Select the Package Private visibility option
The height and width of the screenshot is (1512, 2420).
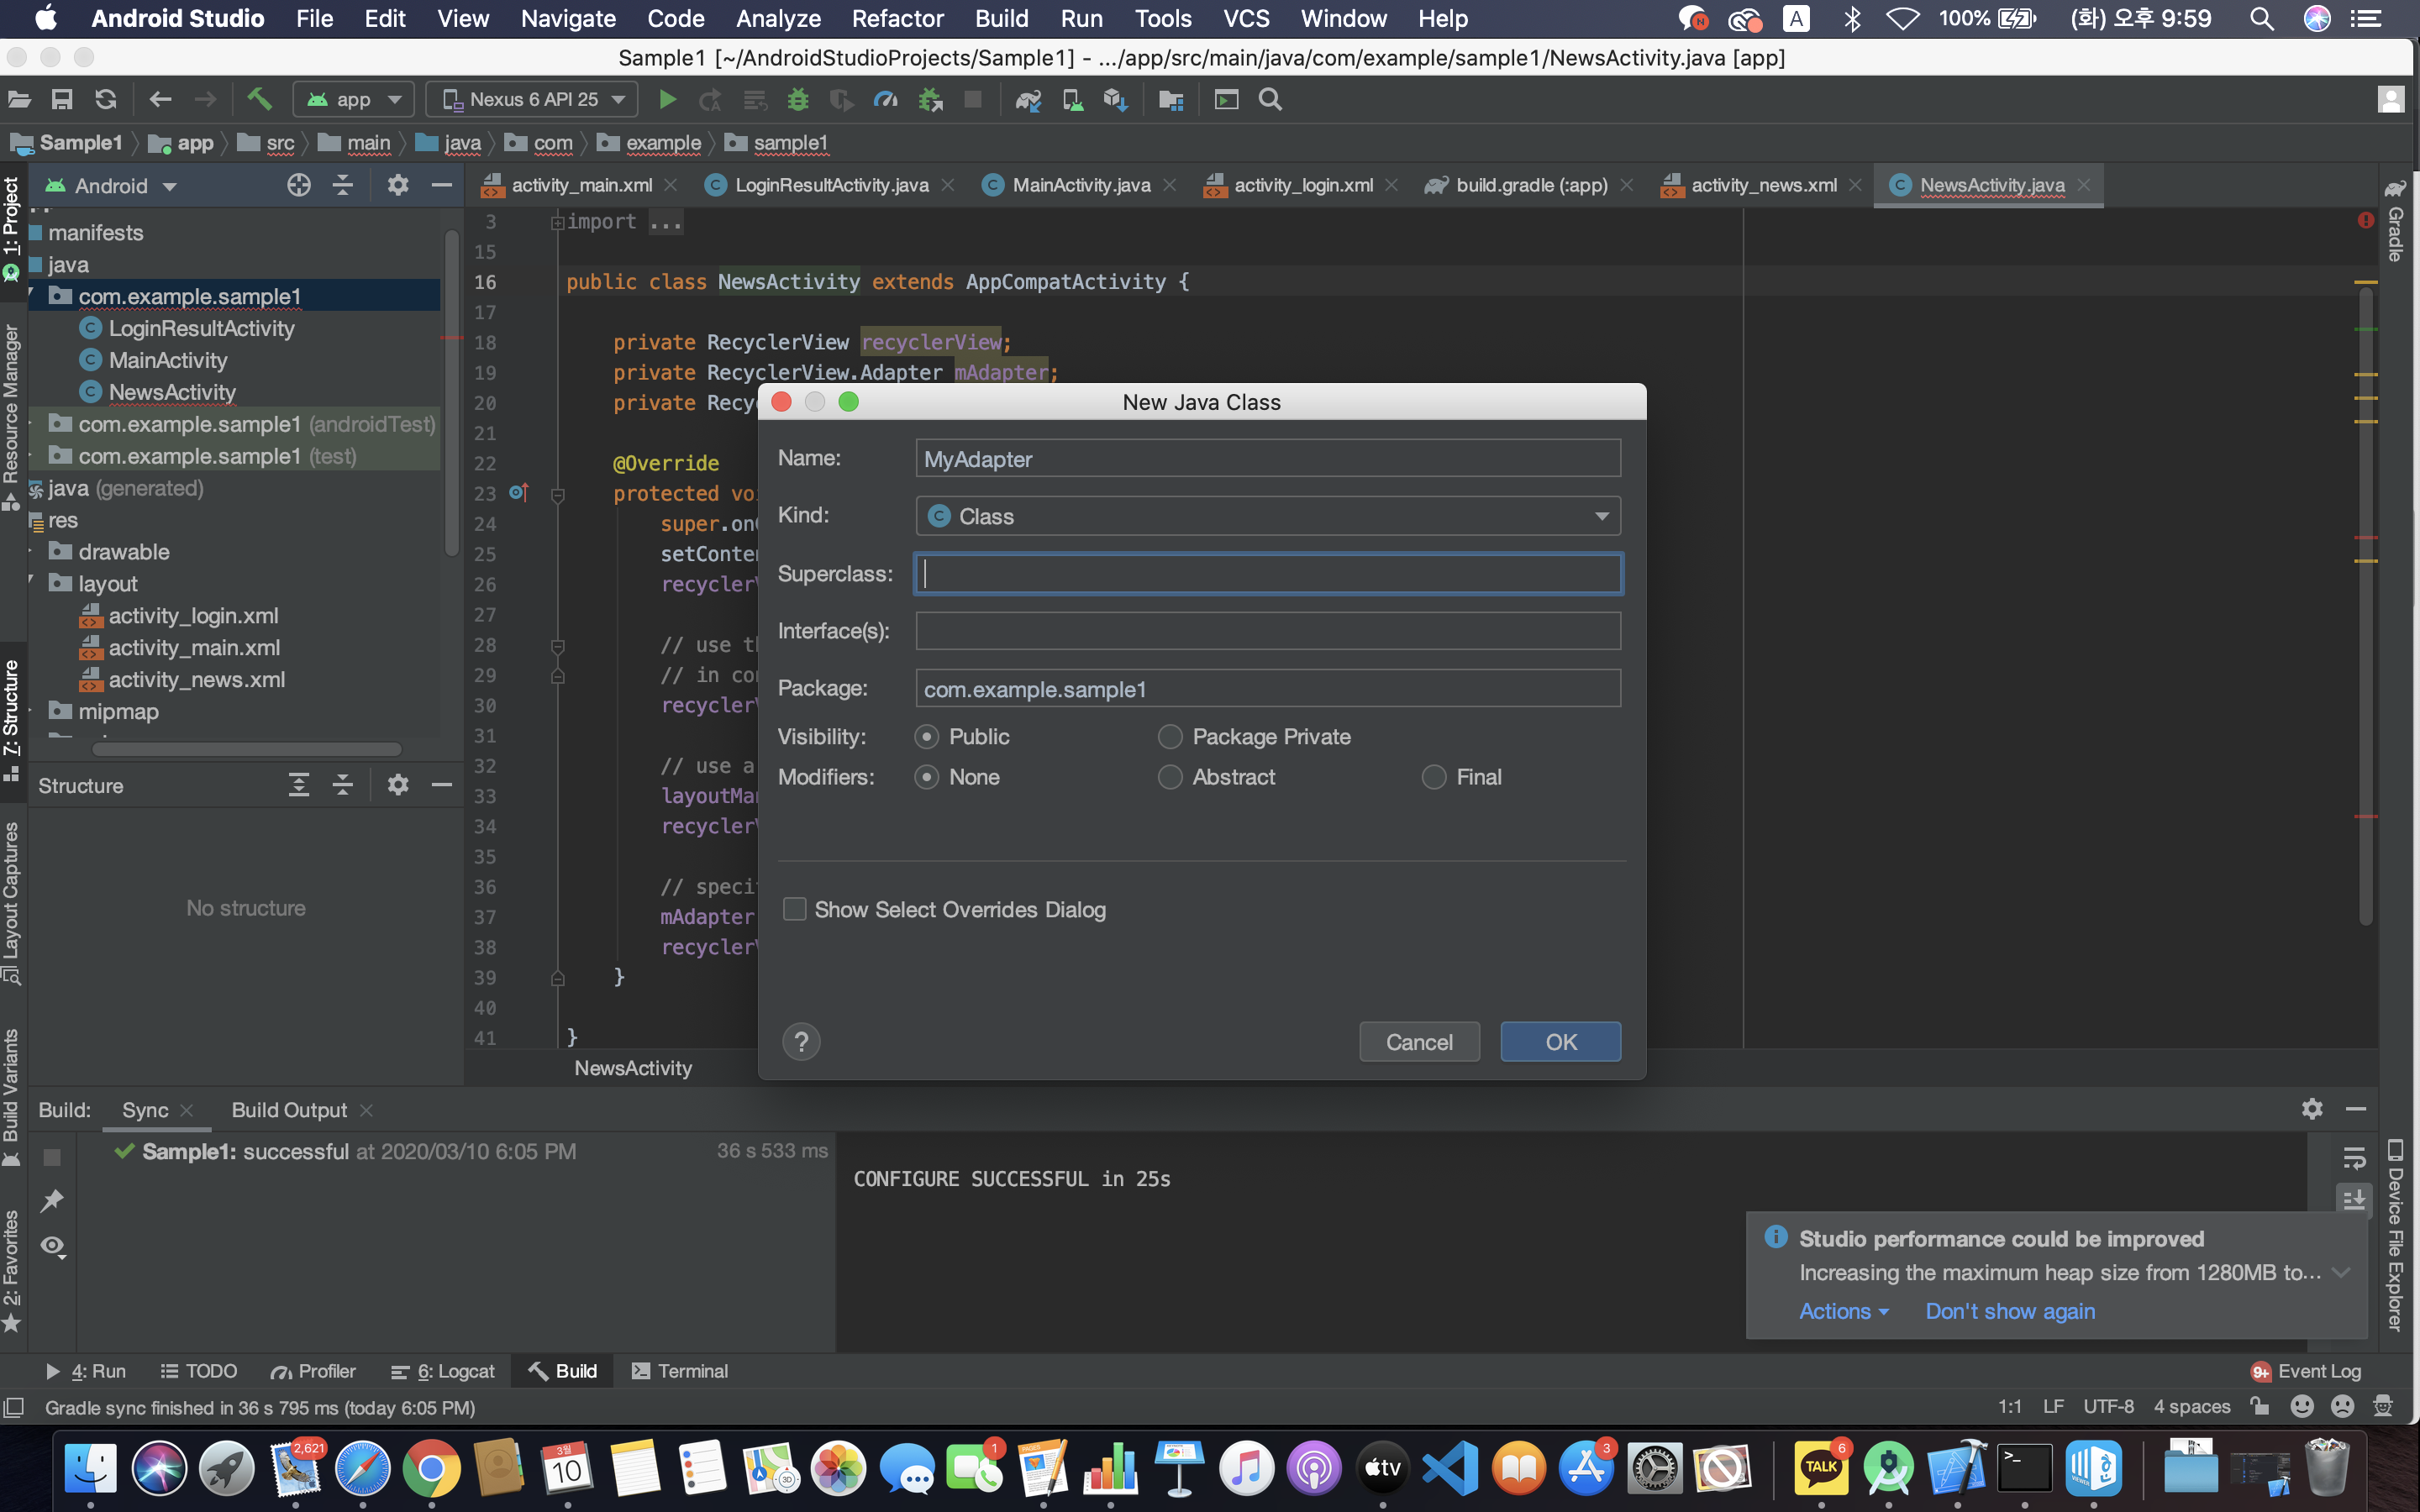point(1170,737)
